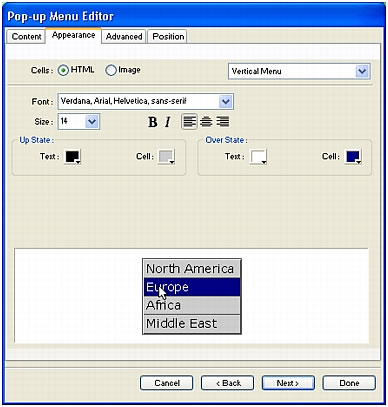
Task: Select HTML cells radio button
Action: pos(63,70)
